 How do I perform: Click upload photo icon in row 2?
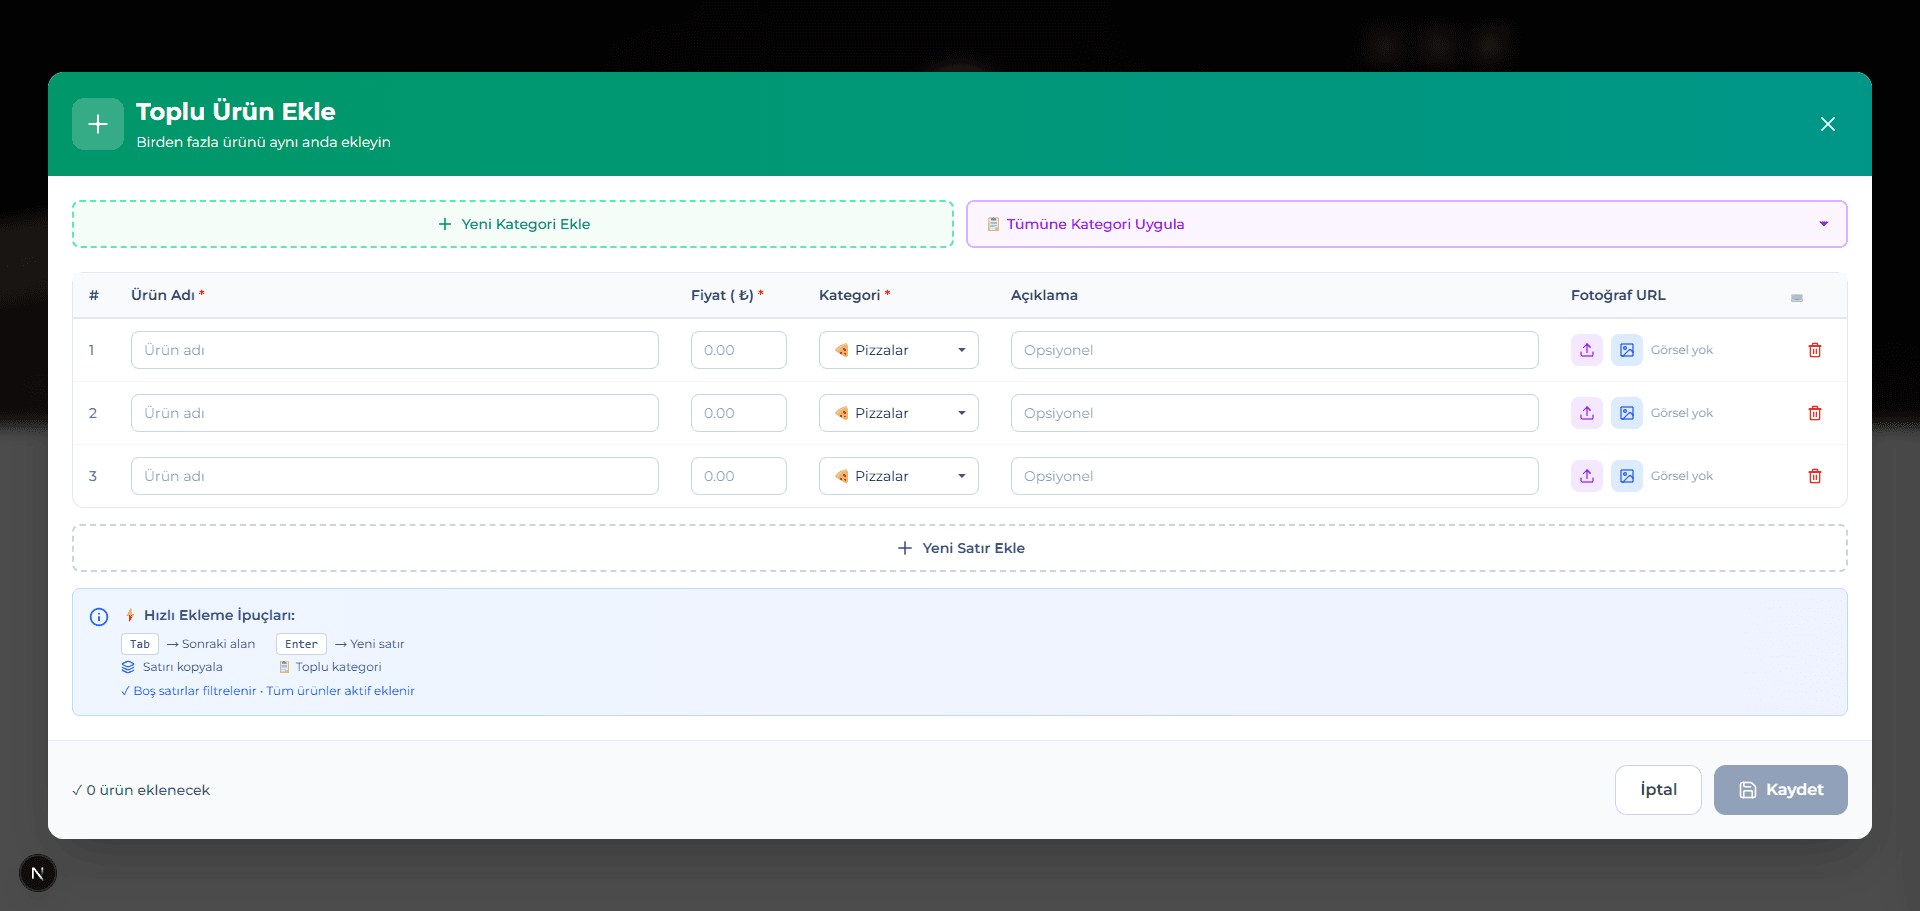tap(1587, 413)
